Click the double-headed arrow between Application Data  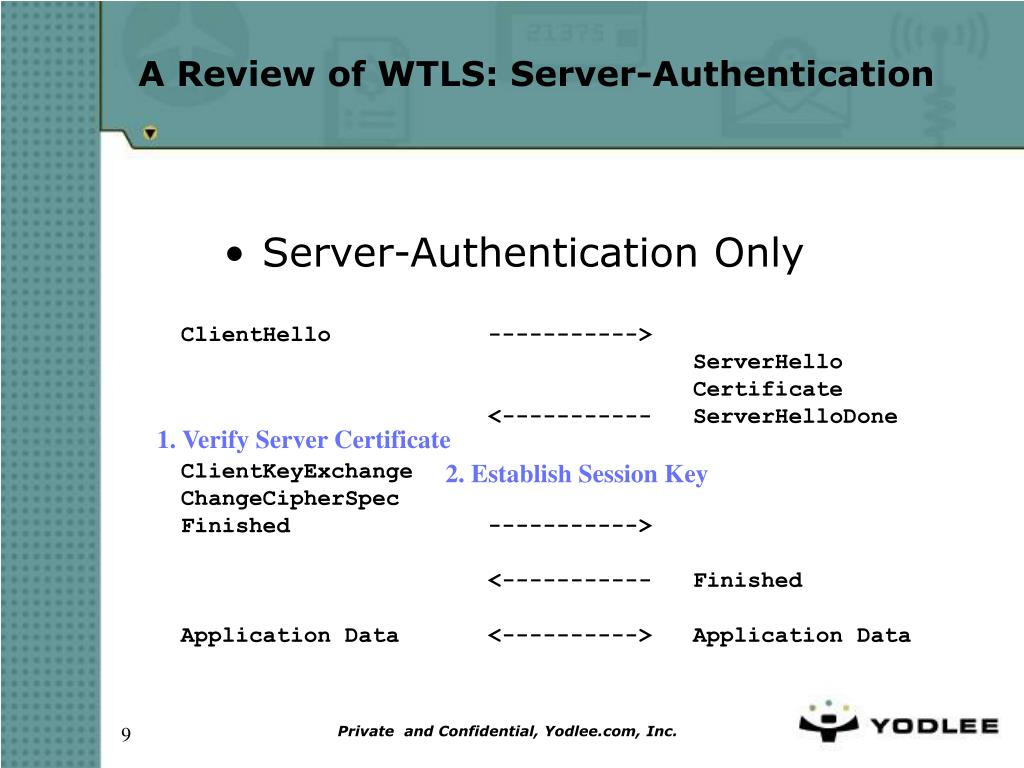[569, 635]
